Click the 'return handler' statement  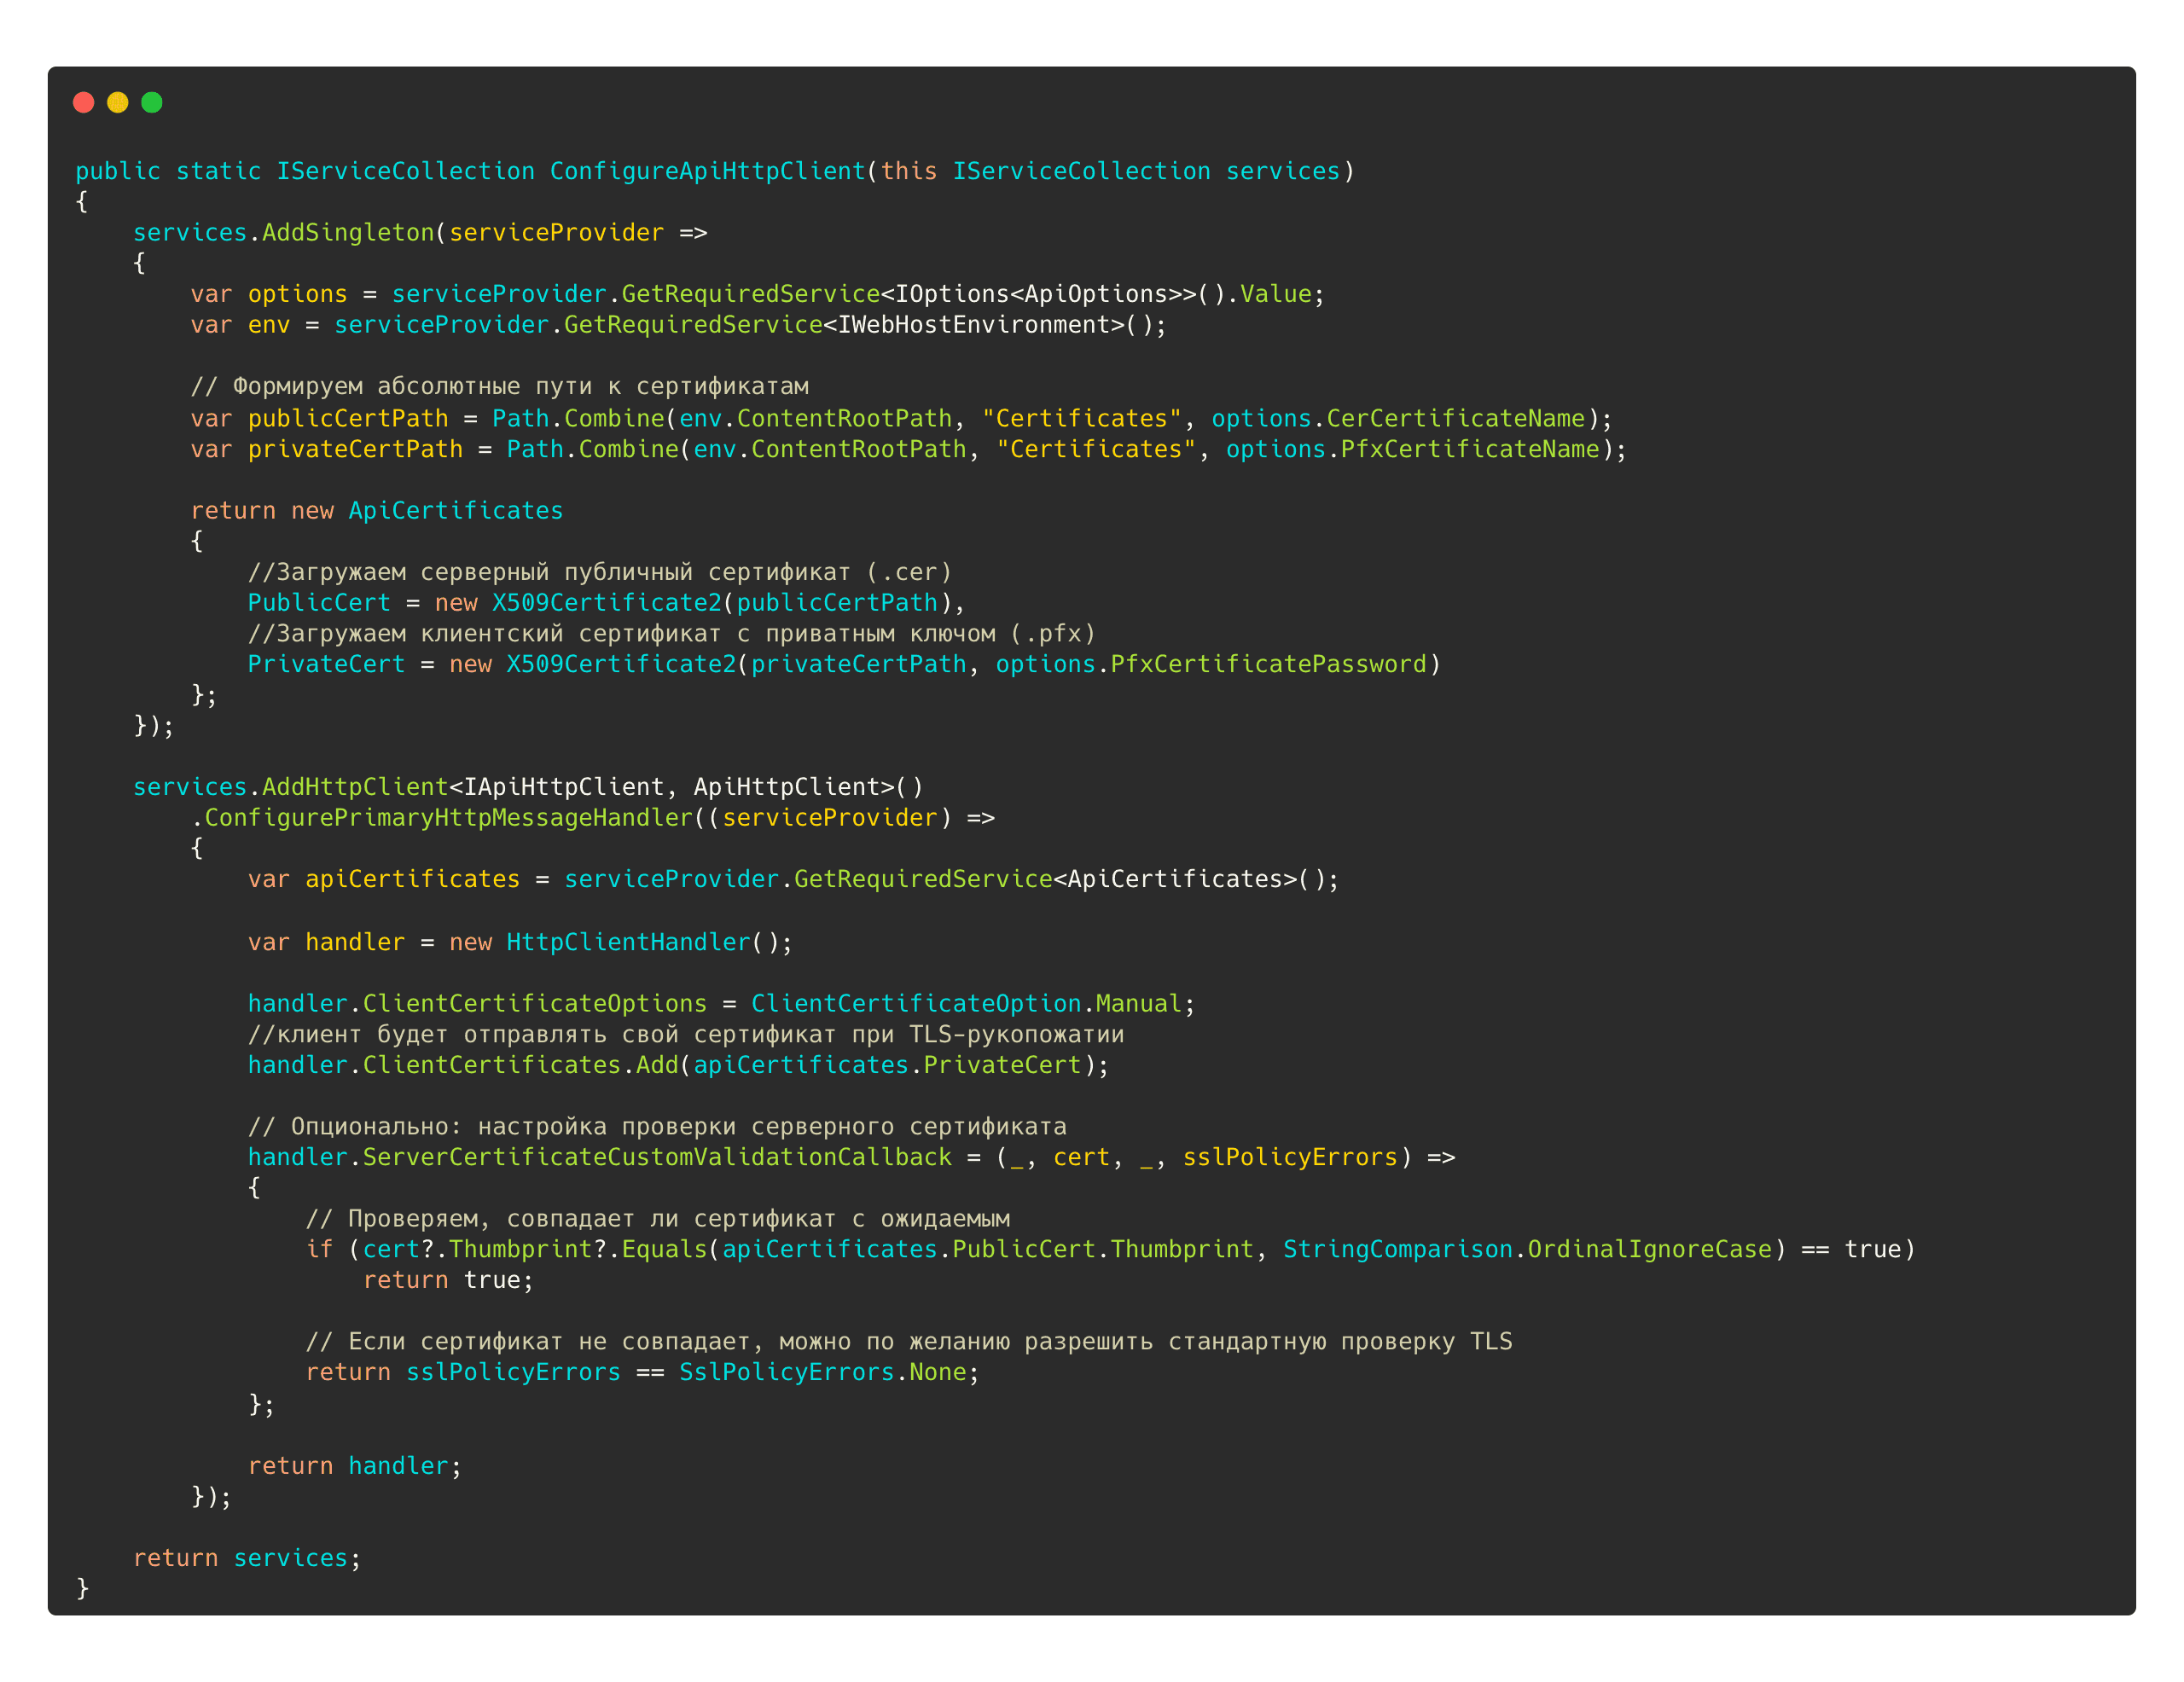[353, 1465]
